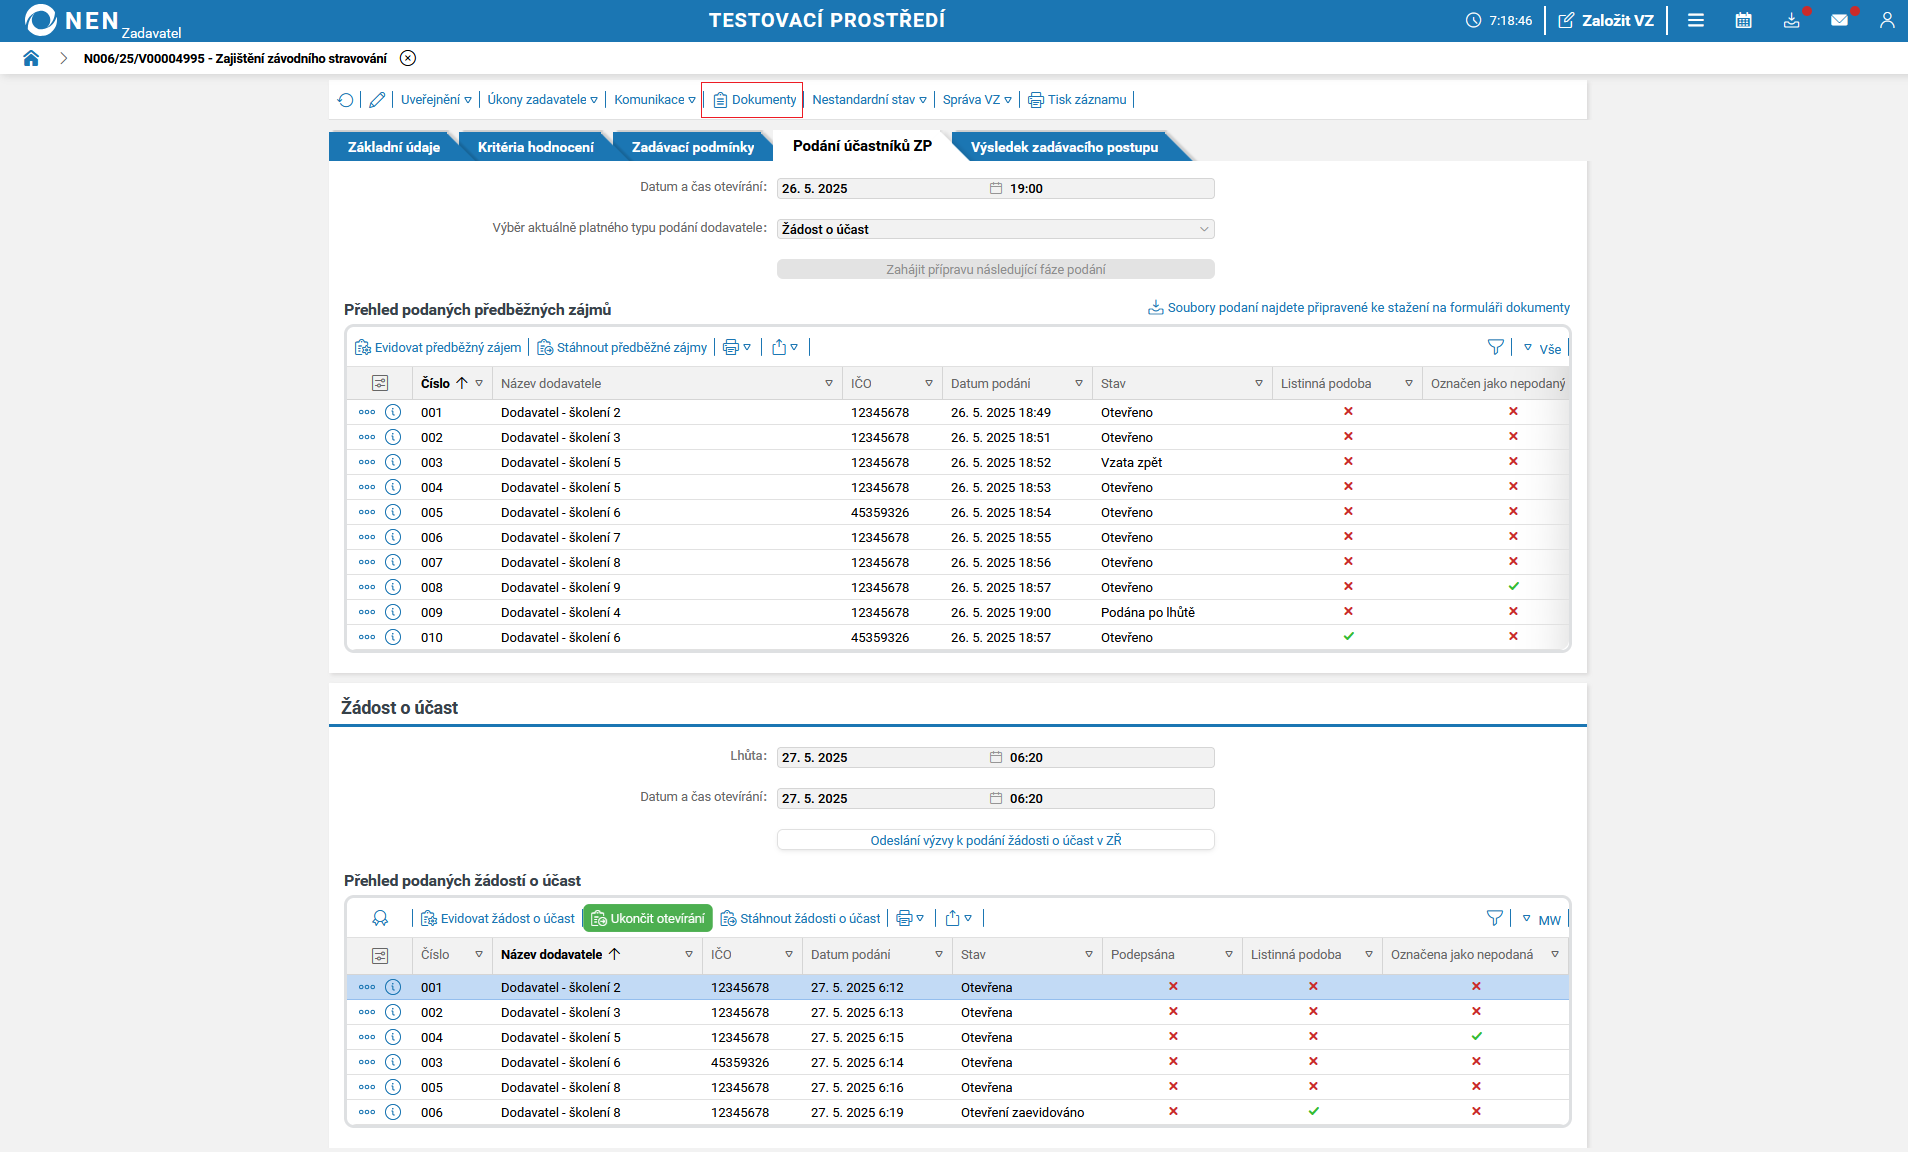Open filter arrow of IČO column in zájmů table
The width and height of the screenshot is (1908, 1152).
pos(929,384)
